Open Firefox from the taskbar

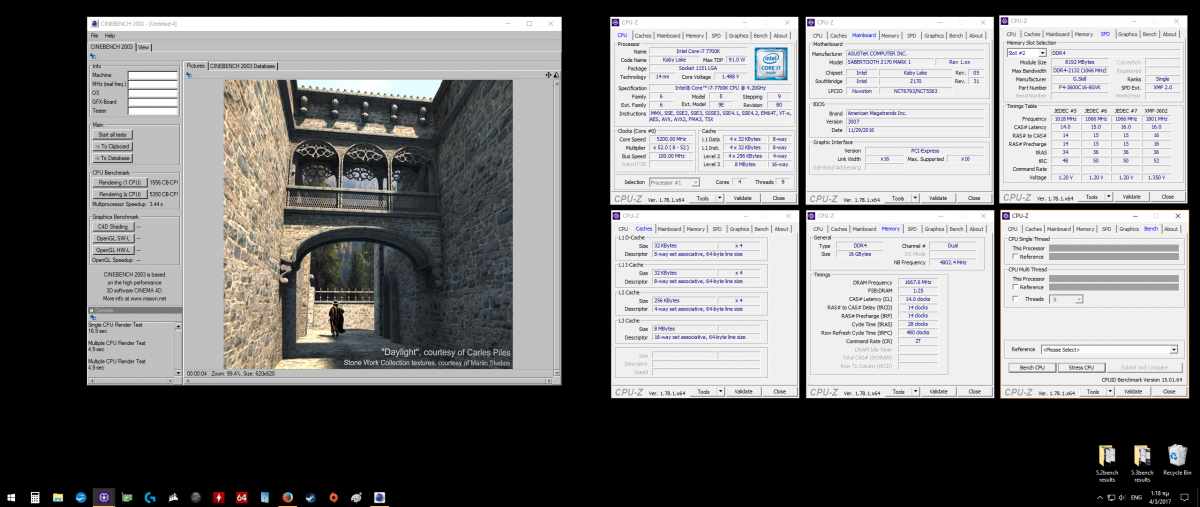pyautogui.click(x=287, y=497)
